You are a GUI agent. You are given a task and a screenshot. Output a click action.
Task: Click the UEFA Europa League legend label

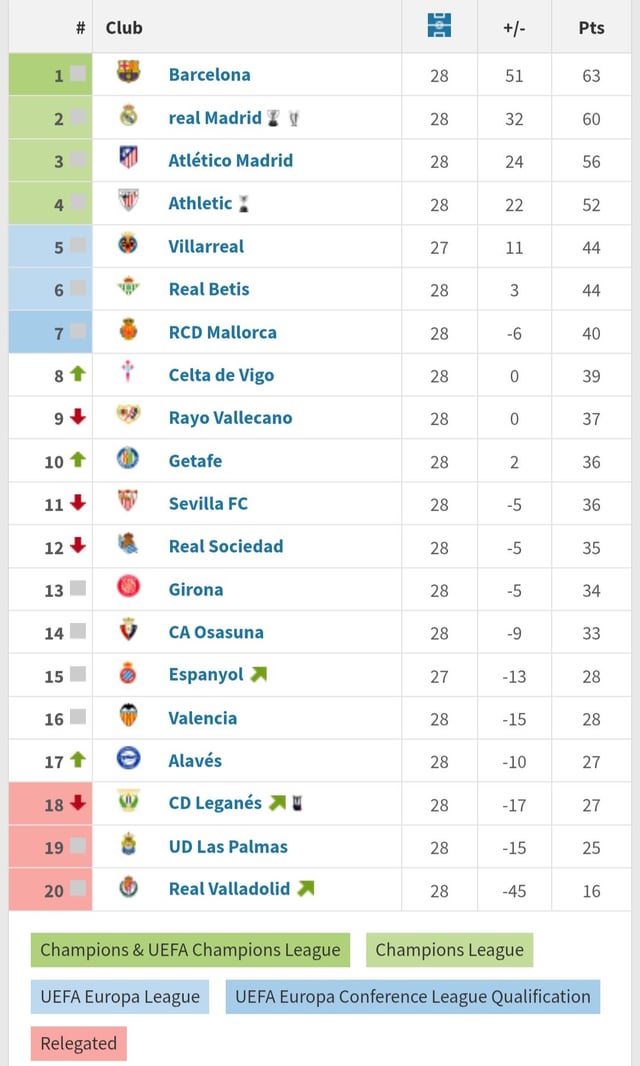point(119,996)
